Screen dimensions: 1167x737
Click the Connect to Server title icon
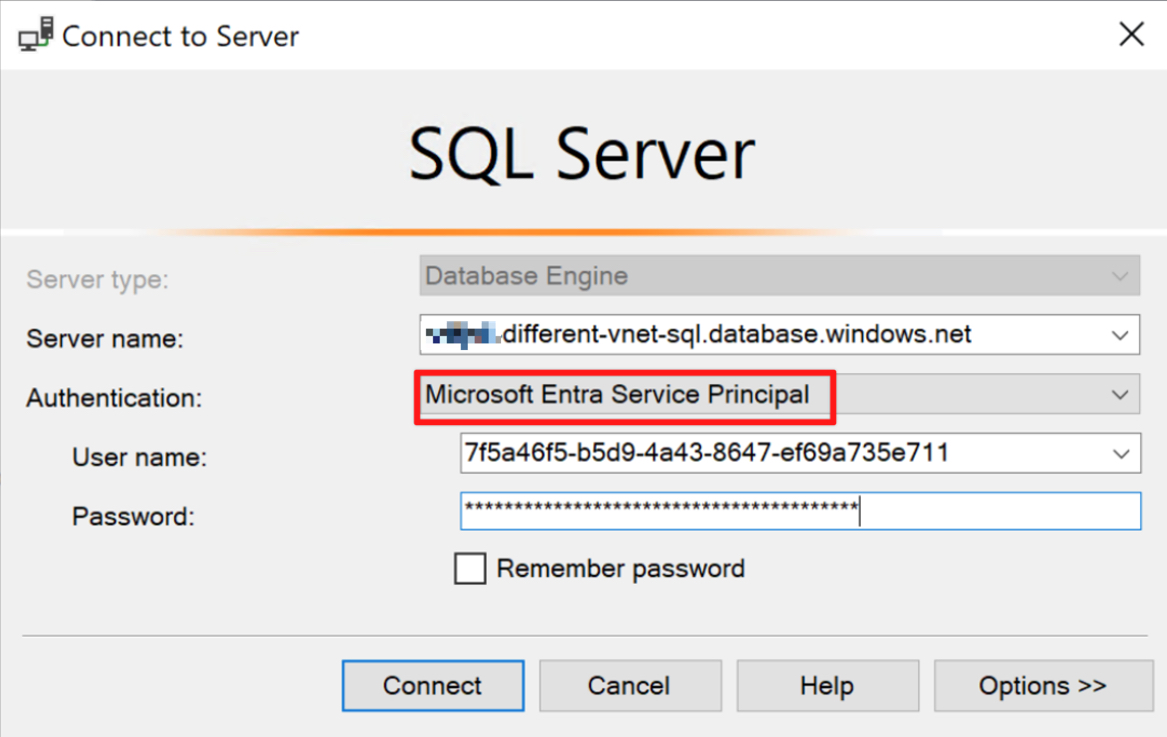click(x=36, y=34)
